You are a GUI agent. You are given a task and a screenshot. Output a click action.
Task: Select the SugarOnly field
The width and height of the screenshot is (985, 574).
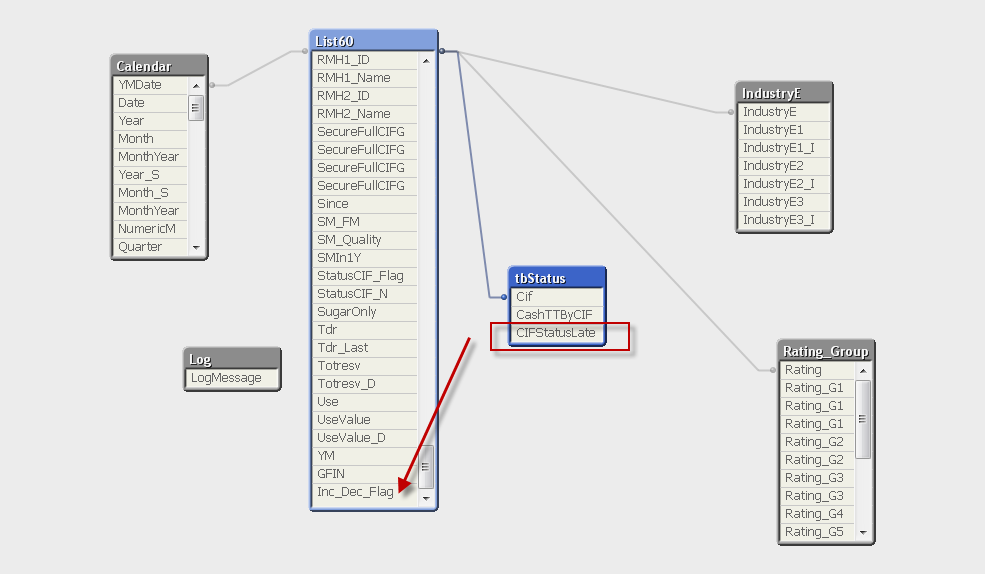[x=365, y=312]
